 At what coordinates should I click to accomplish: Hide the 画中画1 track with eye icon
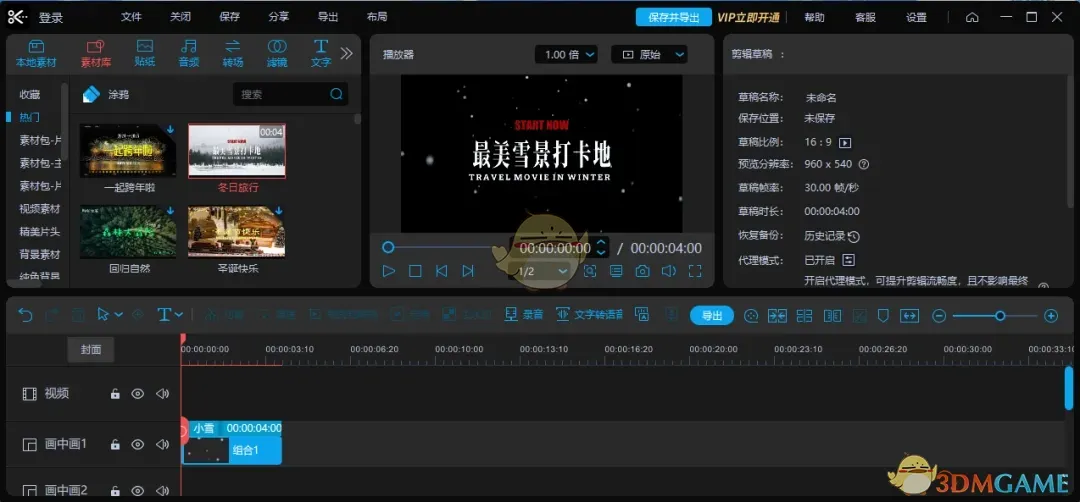138,444
